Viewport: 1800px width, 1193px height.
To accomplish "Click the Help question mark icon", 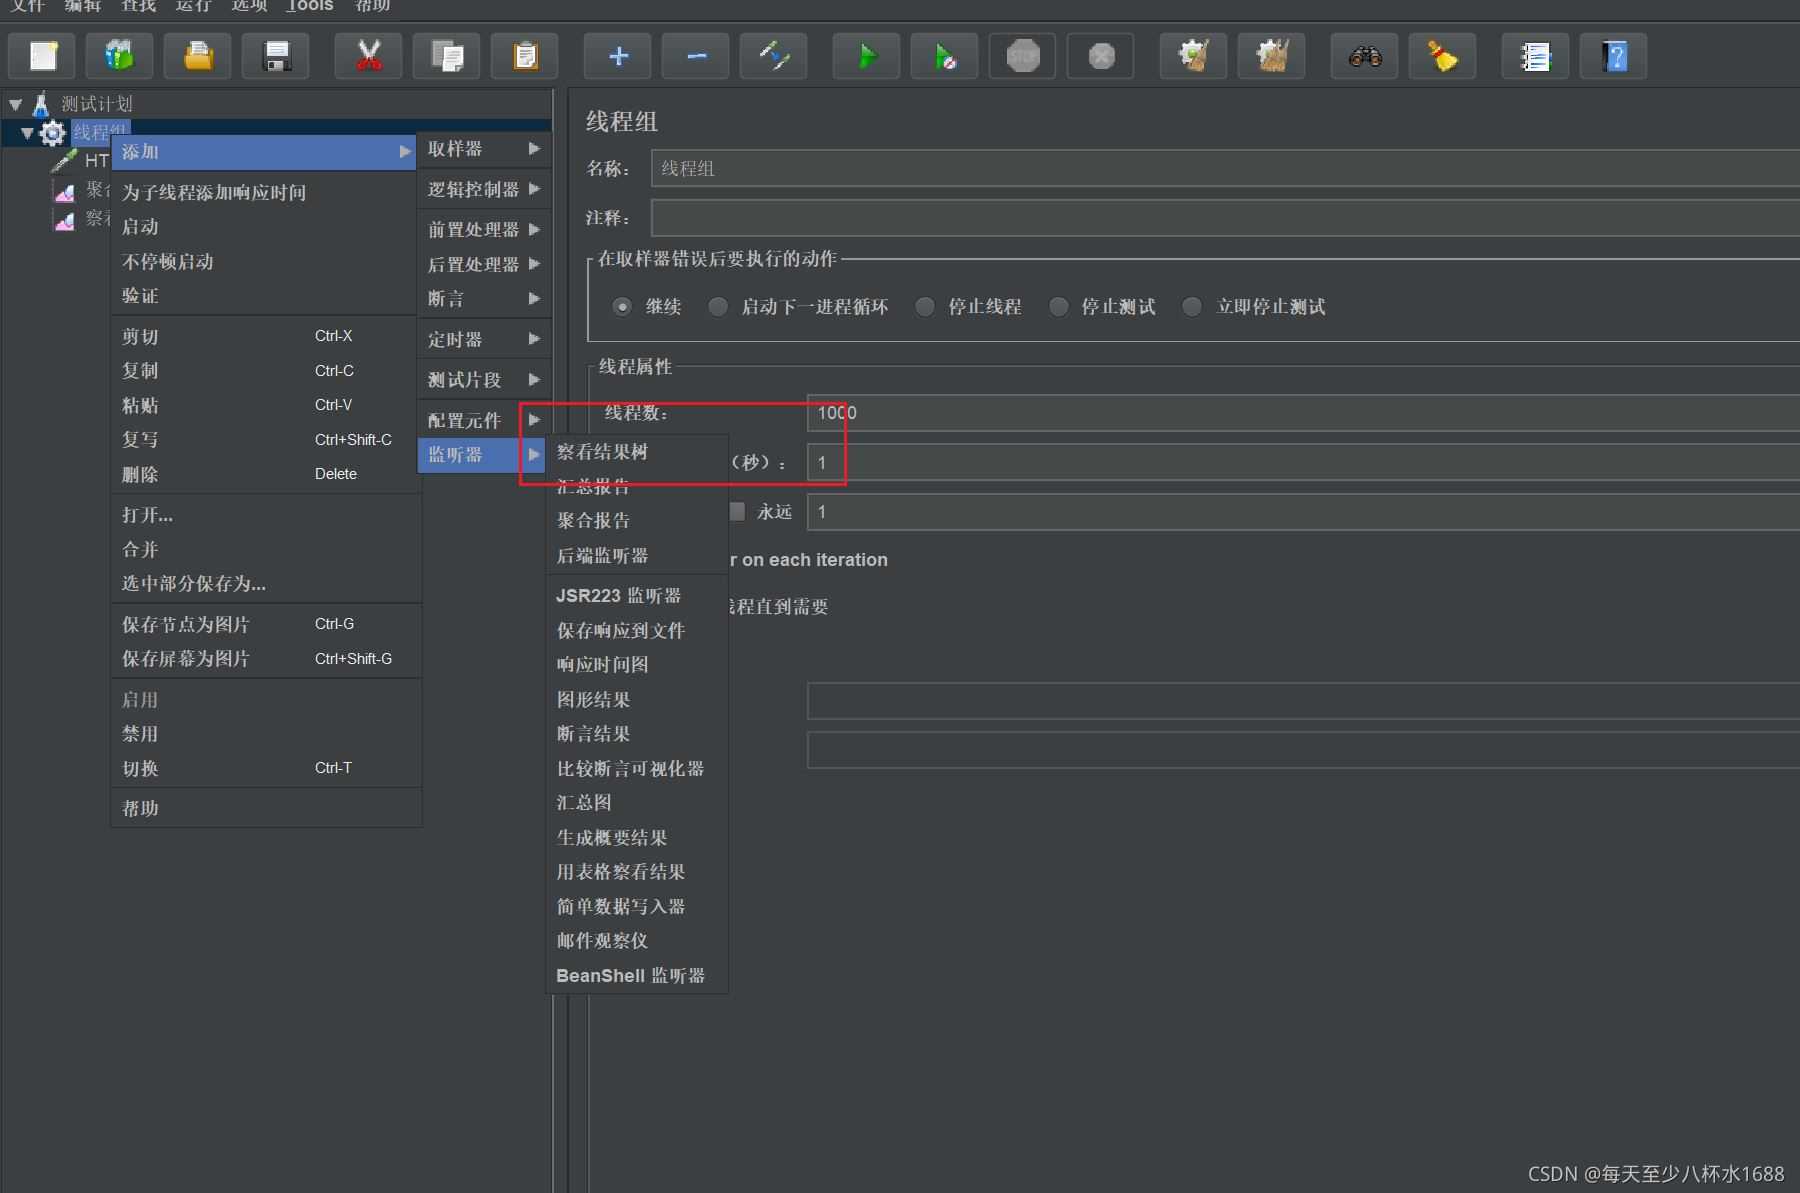I will (x=1613, y=56).
